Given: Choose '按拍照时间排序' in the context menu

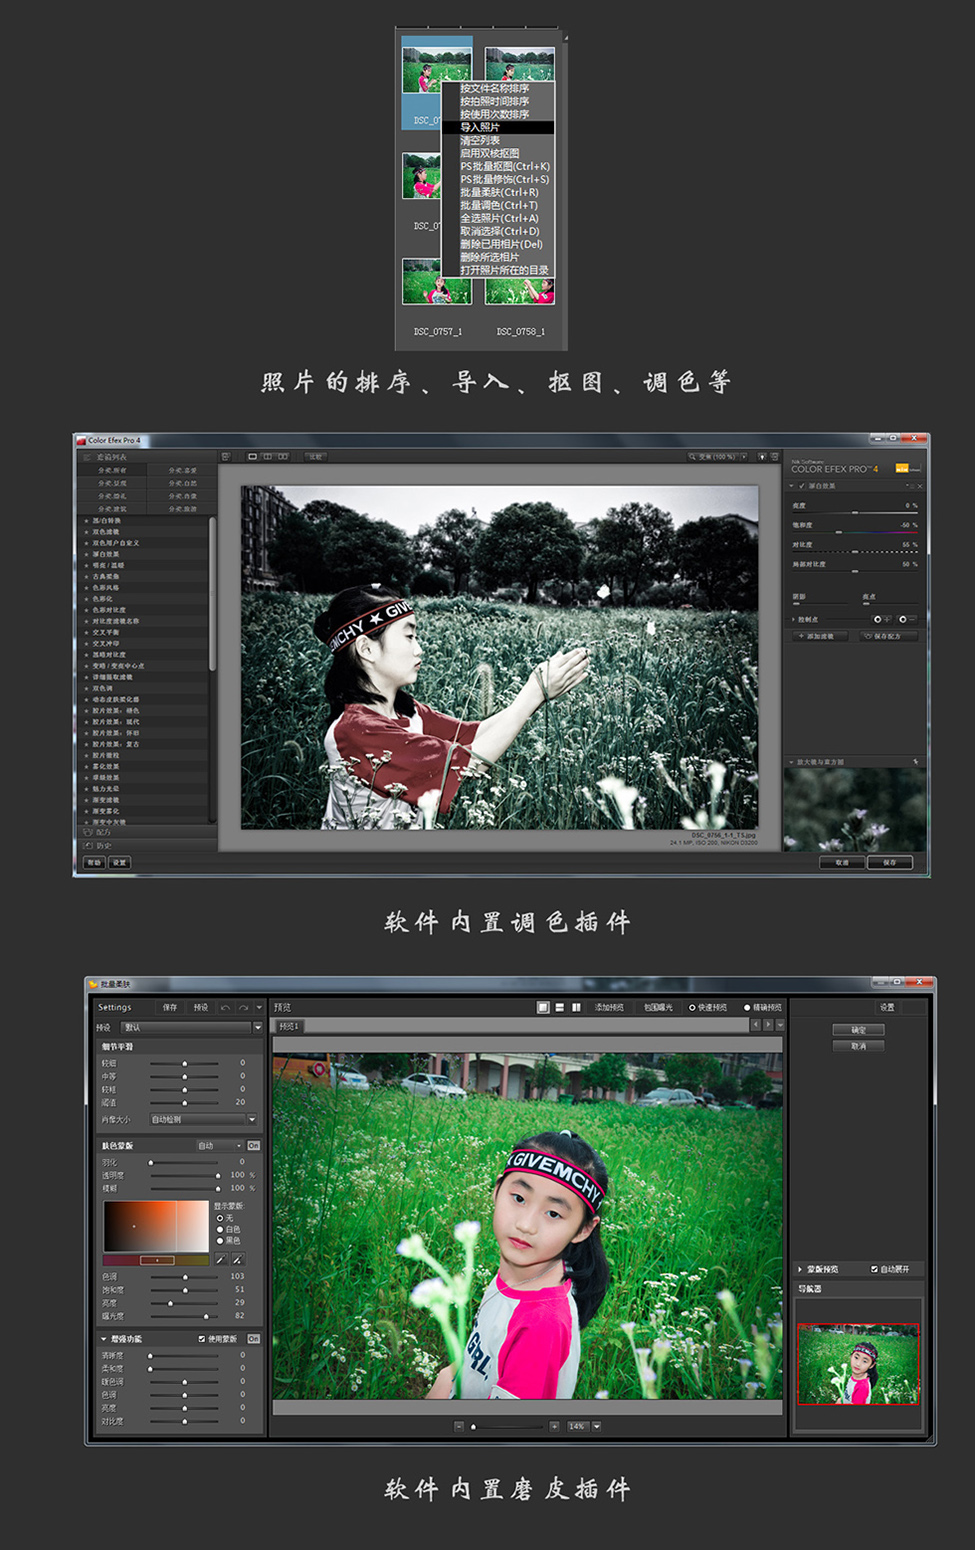Looking at the screenshot, I should tap(496, 102).
